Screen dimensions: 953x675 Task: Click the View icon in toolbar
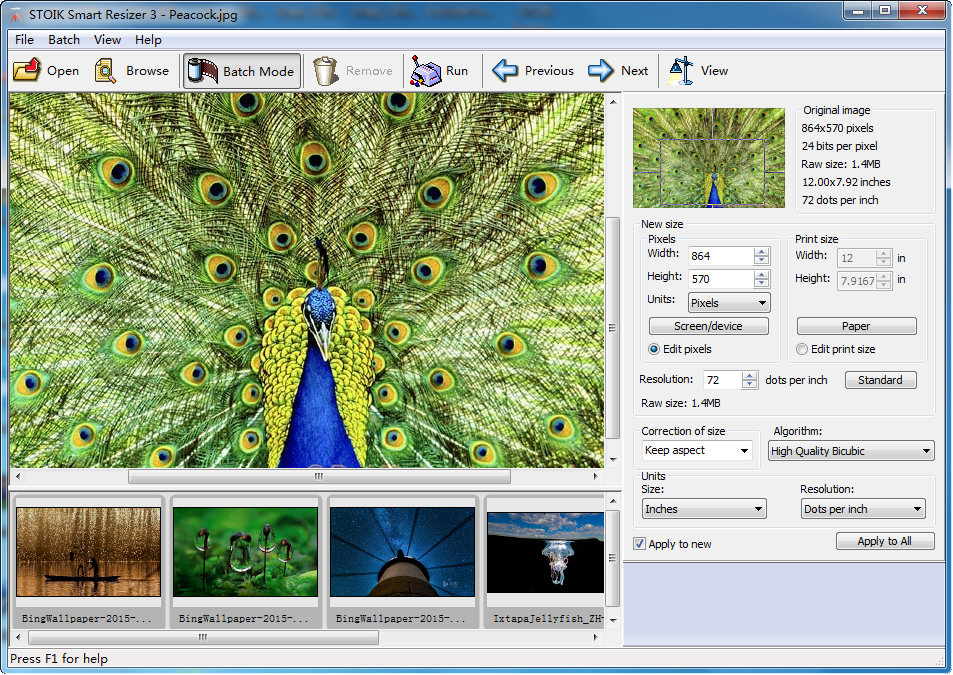point(682,71)
